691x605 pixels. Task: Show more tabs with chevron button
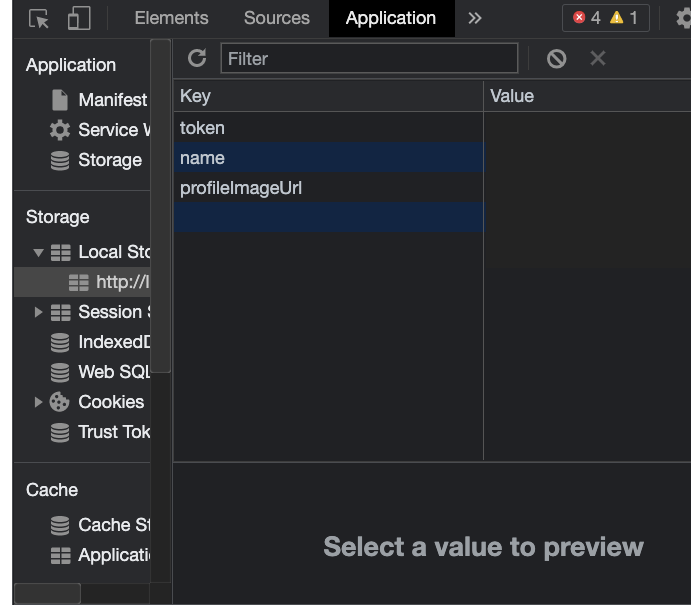pyautogui.click(x=475, y=18)
